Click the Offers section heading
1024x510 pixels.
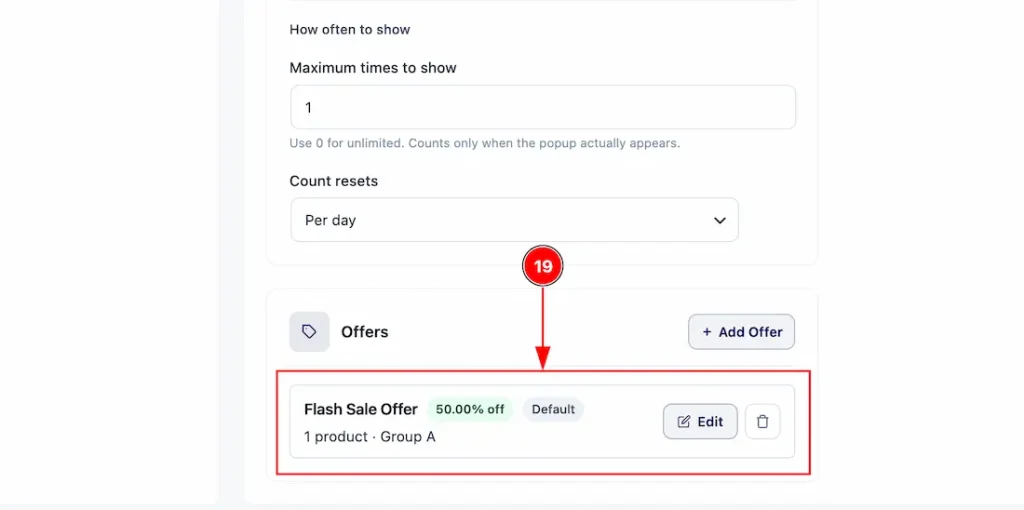coord(364,332)
